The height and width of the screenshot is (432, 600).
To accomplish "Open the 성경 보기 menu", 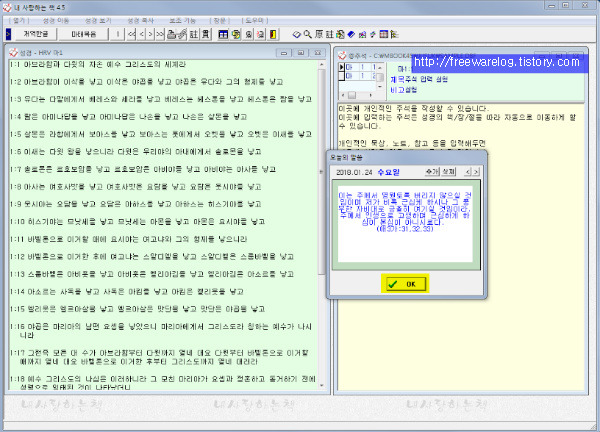I will coord(98,20).
